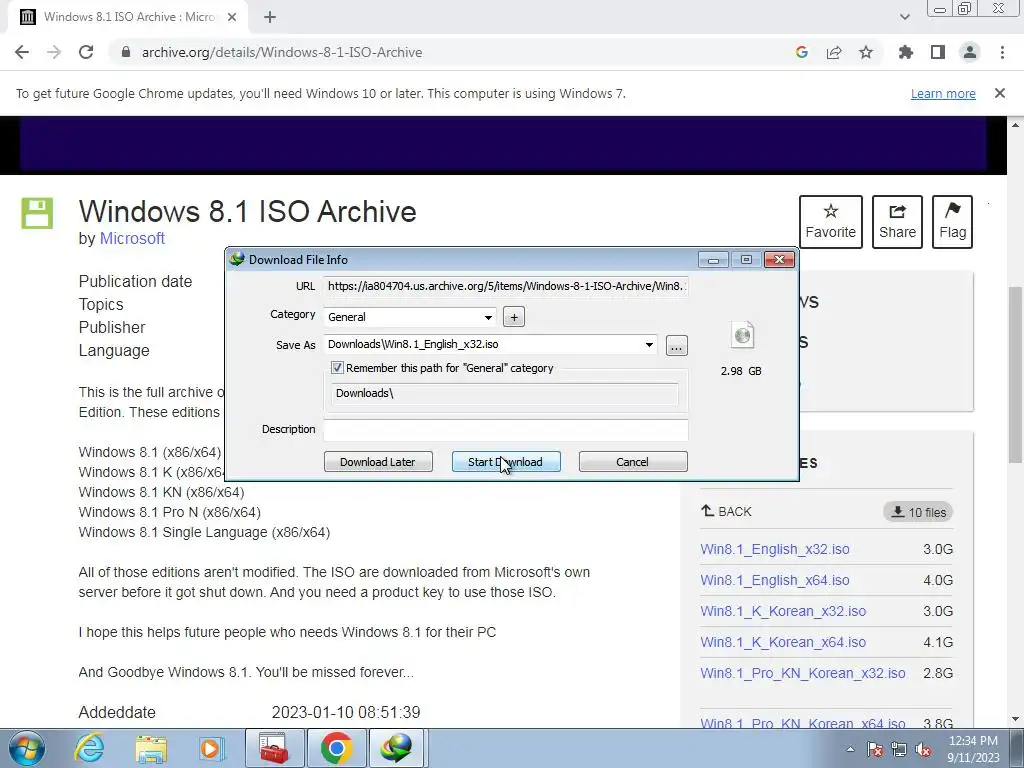
Task: Go back using Chrome's back arrow
Action: 22,52
